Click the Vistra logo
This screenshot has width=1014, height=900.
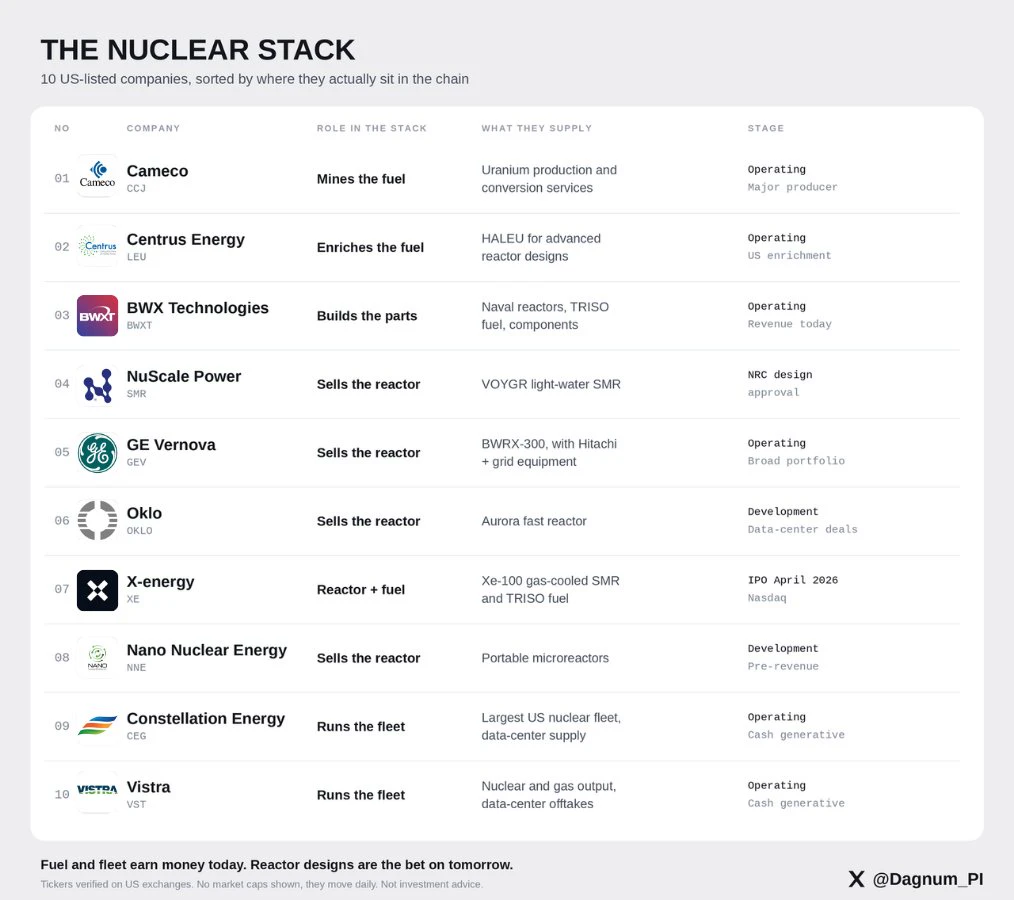(97, 790)
